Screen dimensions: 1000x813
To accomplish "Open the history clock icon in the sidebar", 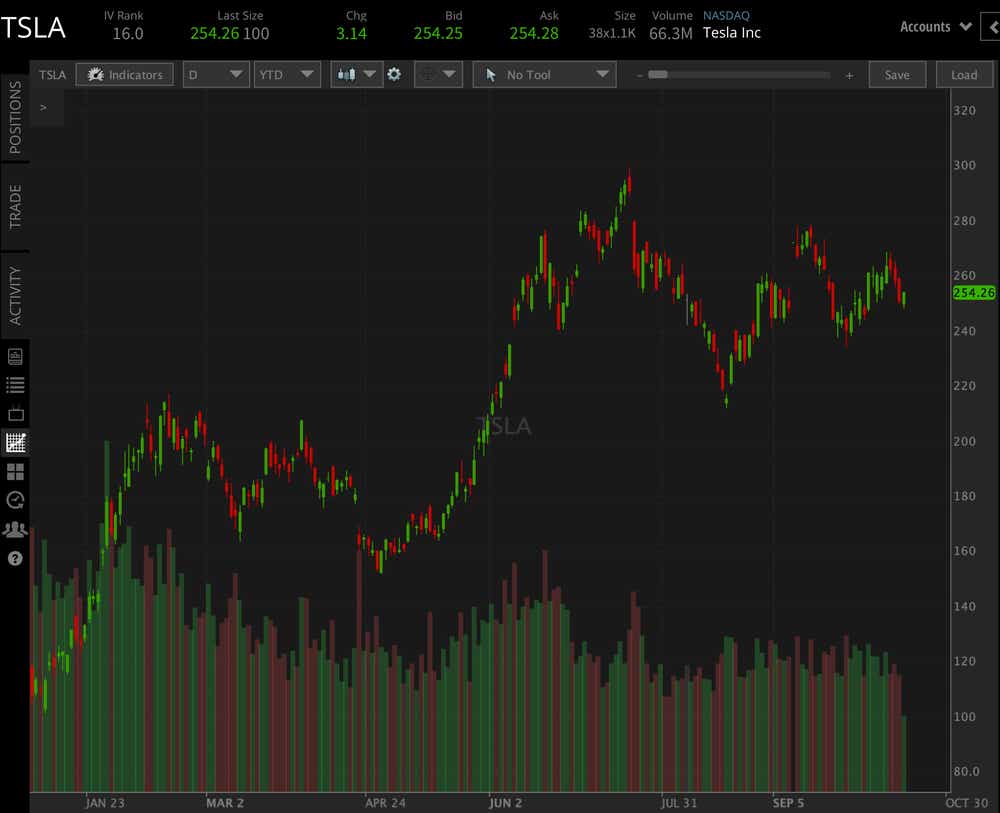I will (15, 500).
